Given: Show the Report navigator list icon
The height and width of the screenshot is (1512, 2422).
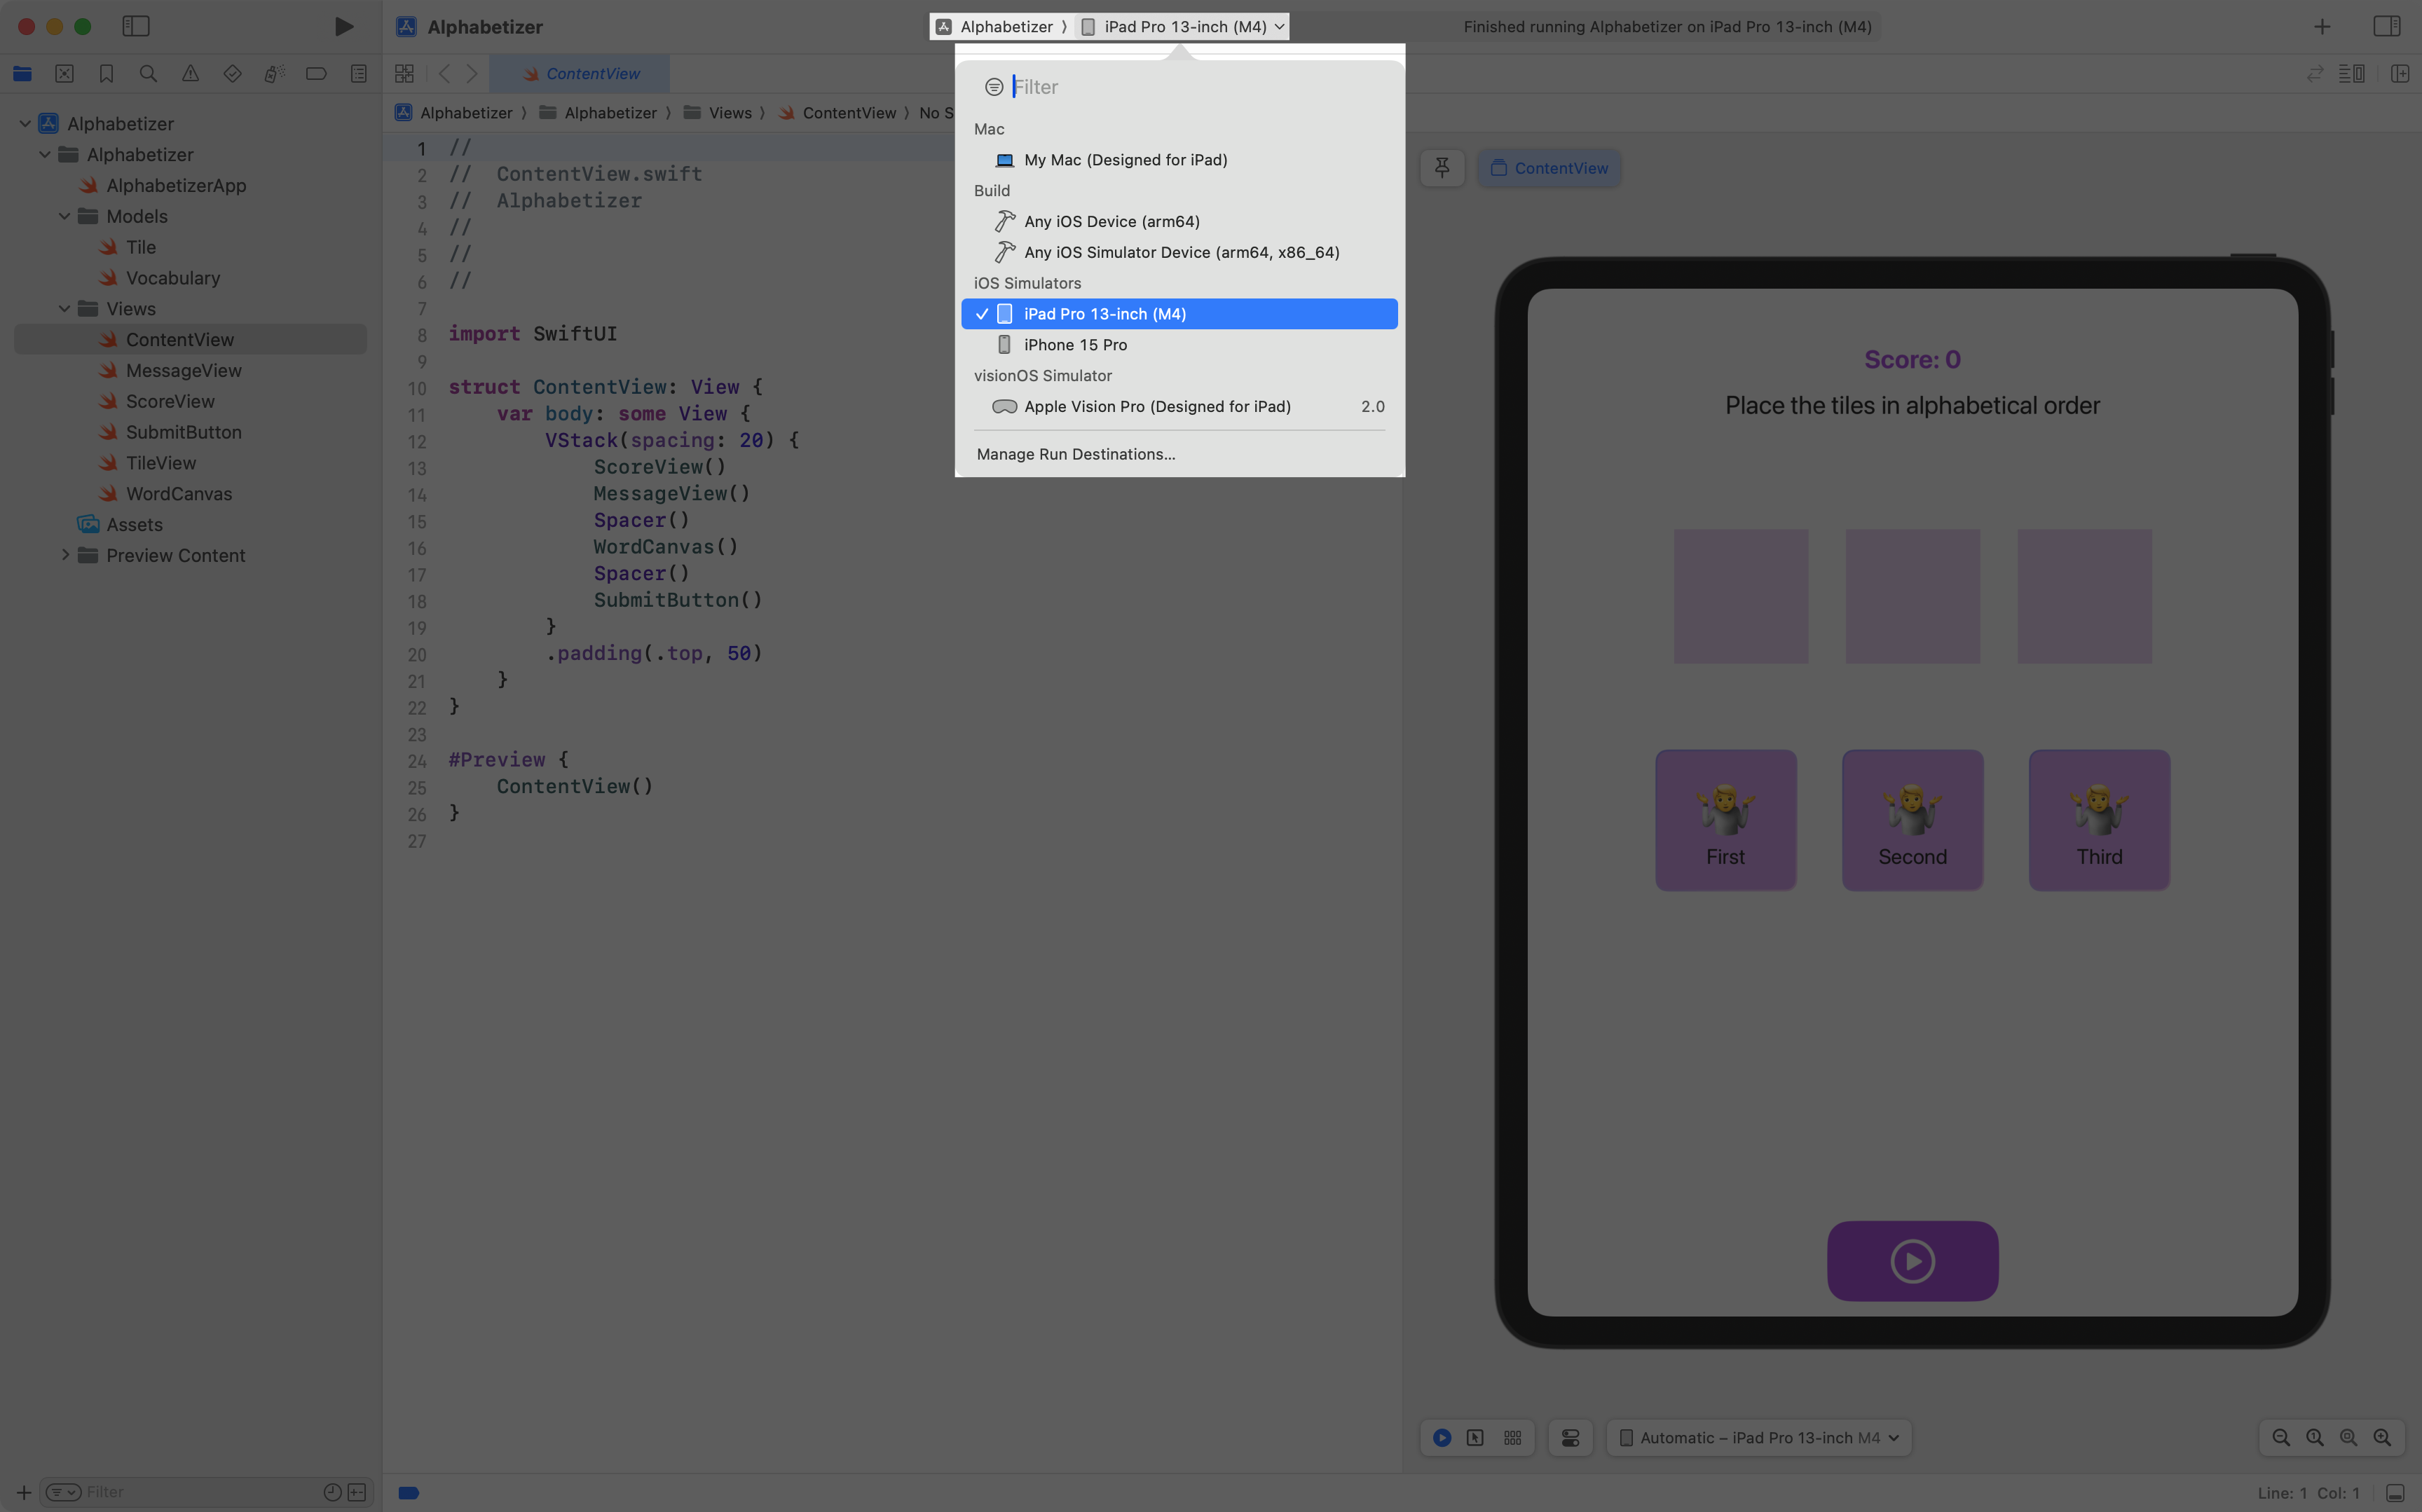Looking at the screenshot, I should coord(358,73).
